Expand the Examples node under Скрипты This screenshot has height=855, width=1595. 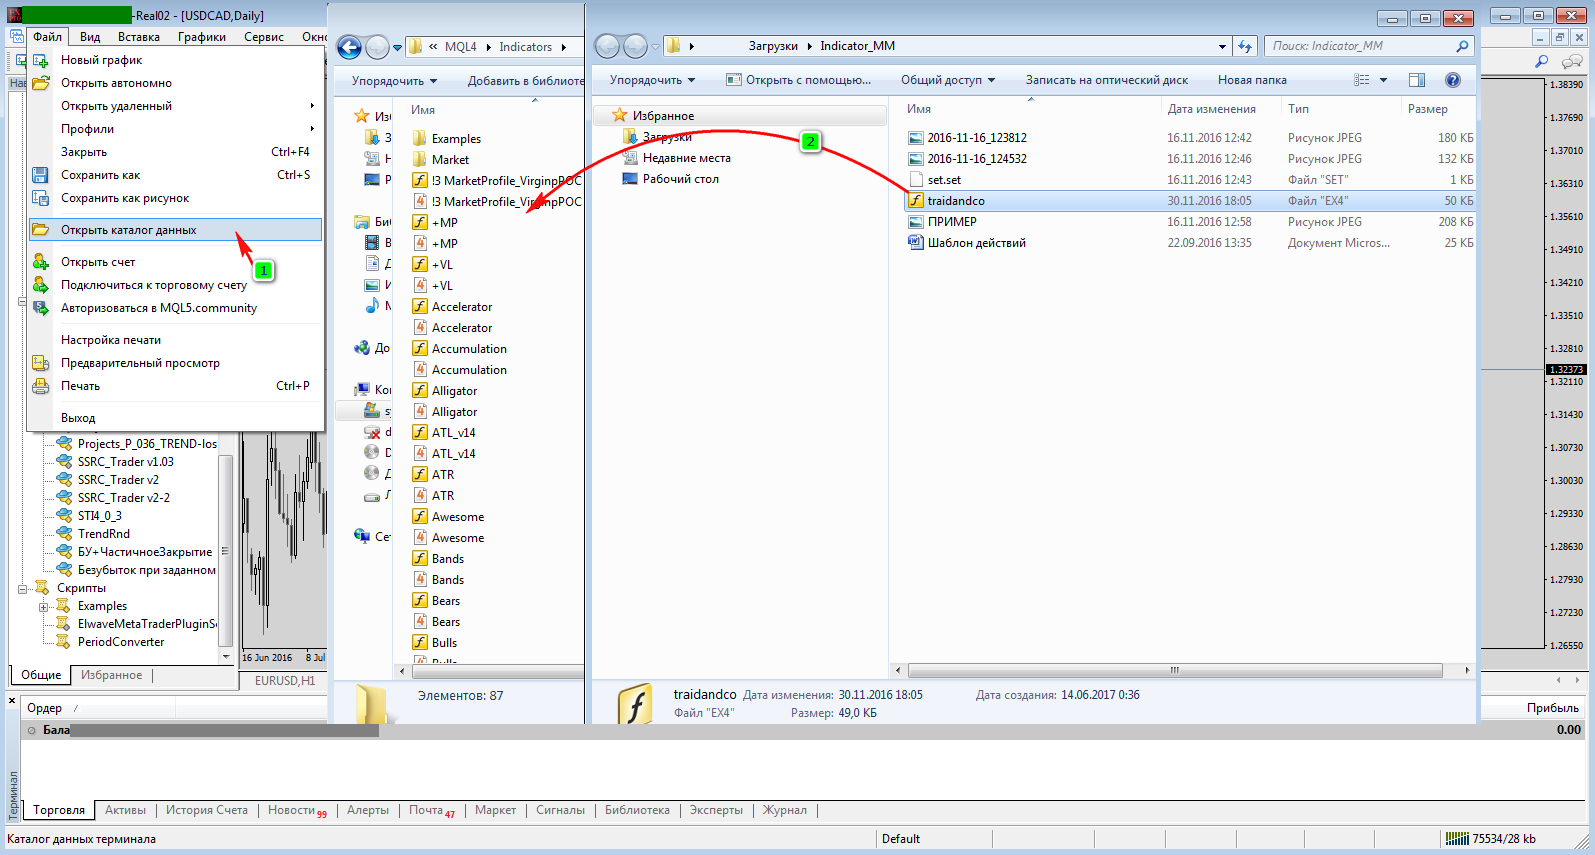[x=43, y=607]
